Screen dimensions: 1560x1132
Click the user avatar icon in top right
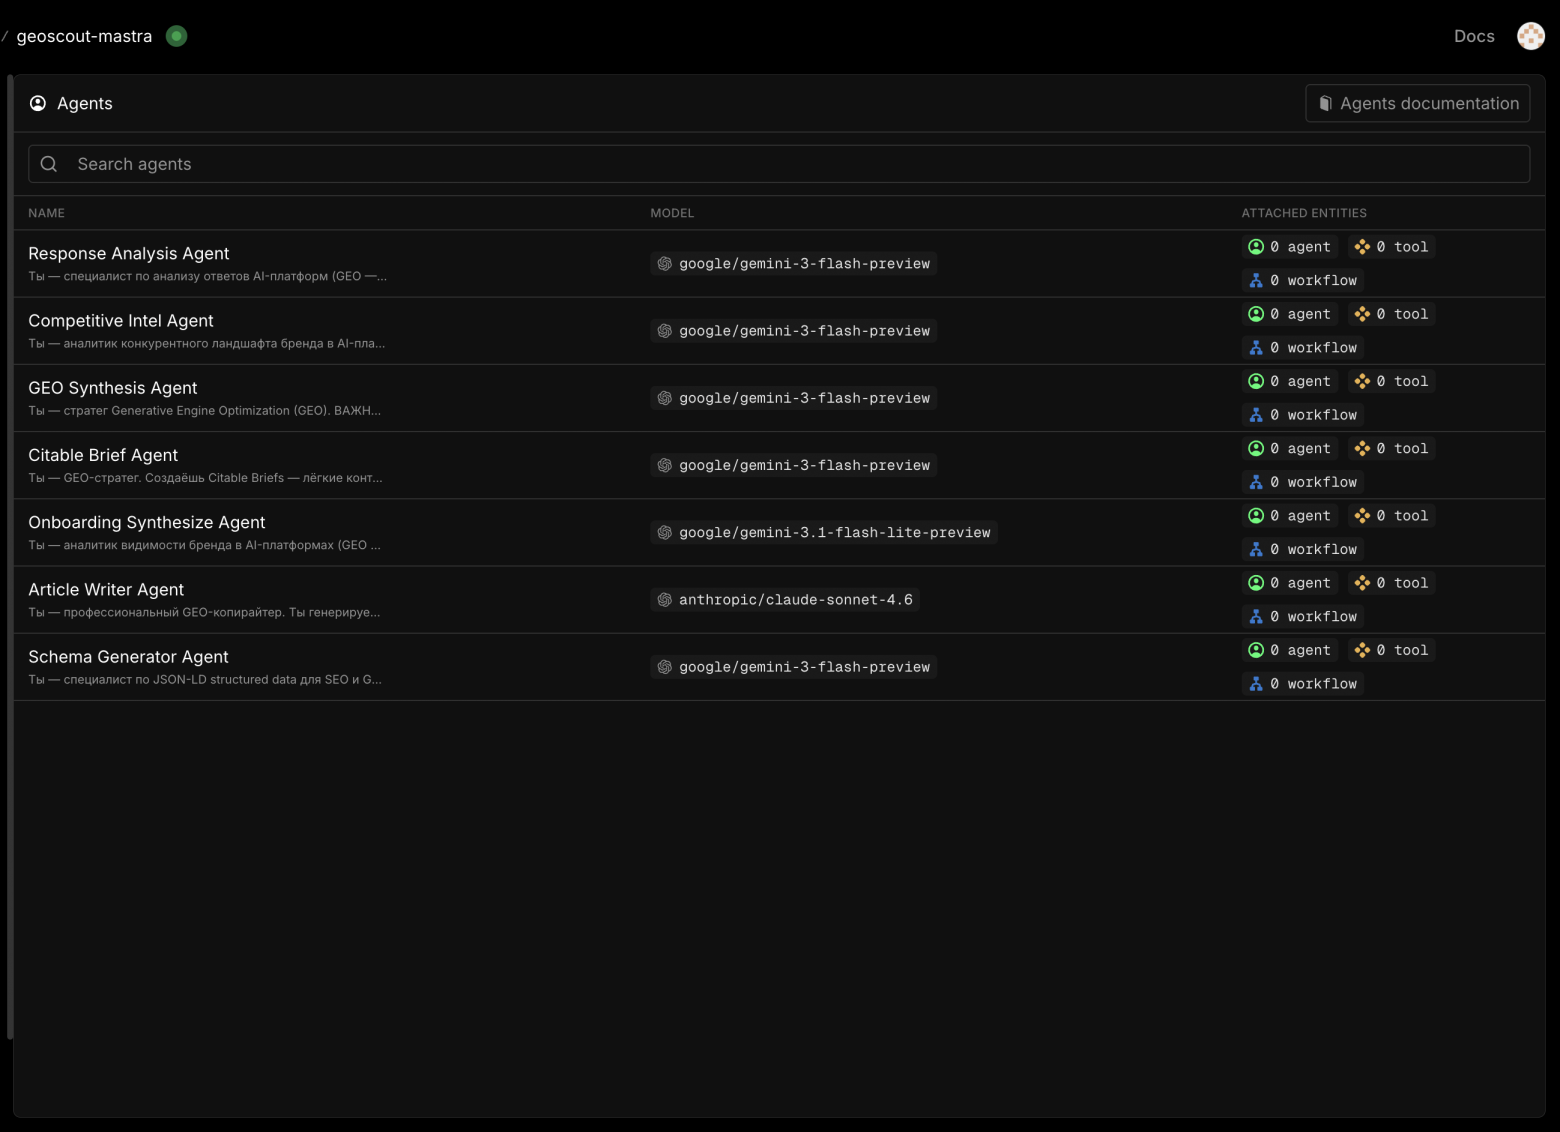[1530, 36]
